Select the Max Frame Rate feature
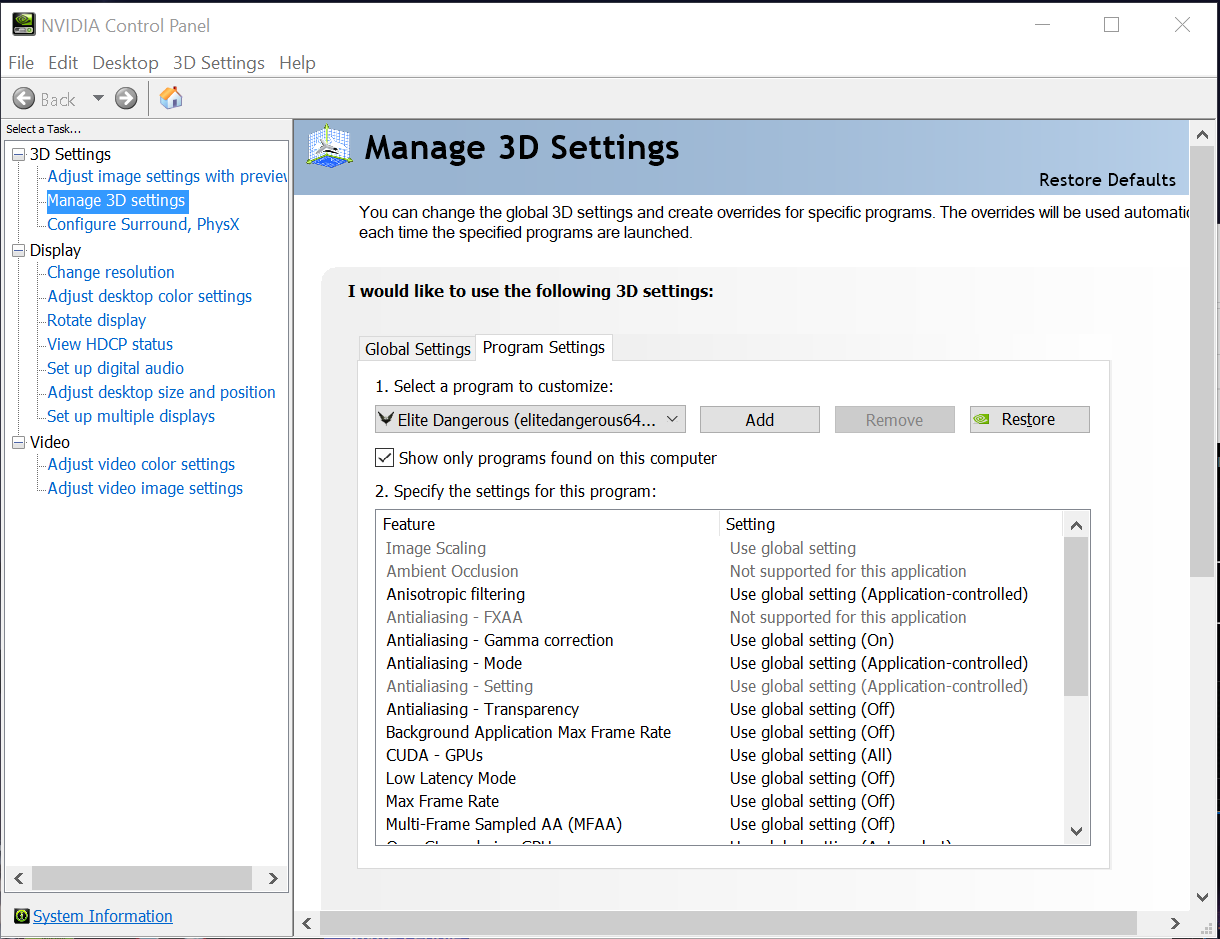 [442, 801]
